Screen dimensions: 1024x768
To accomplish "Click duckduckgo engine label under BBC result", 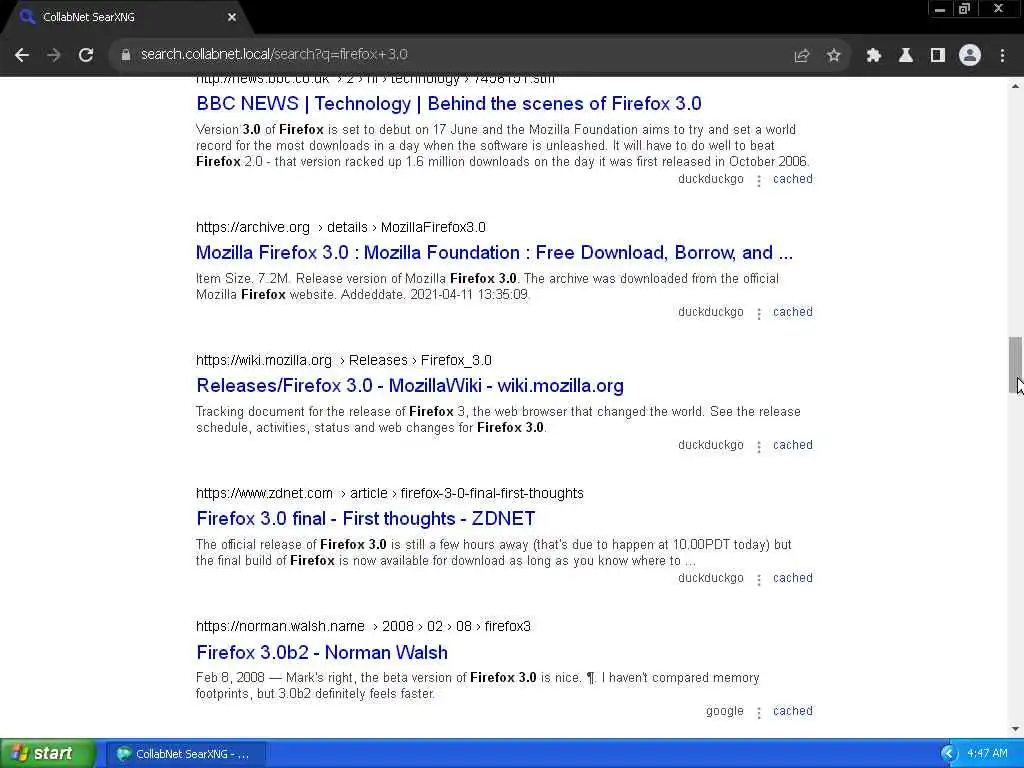I will pyautogui.click(x=711, y=179).
